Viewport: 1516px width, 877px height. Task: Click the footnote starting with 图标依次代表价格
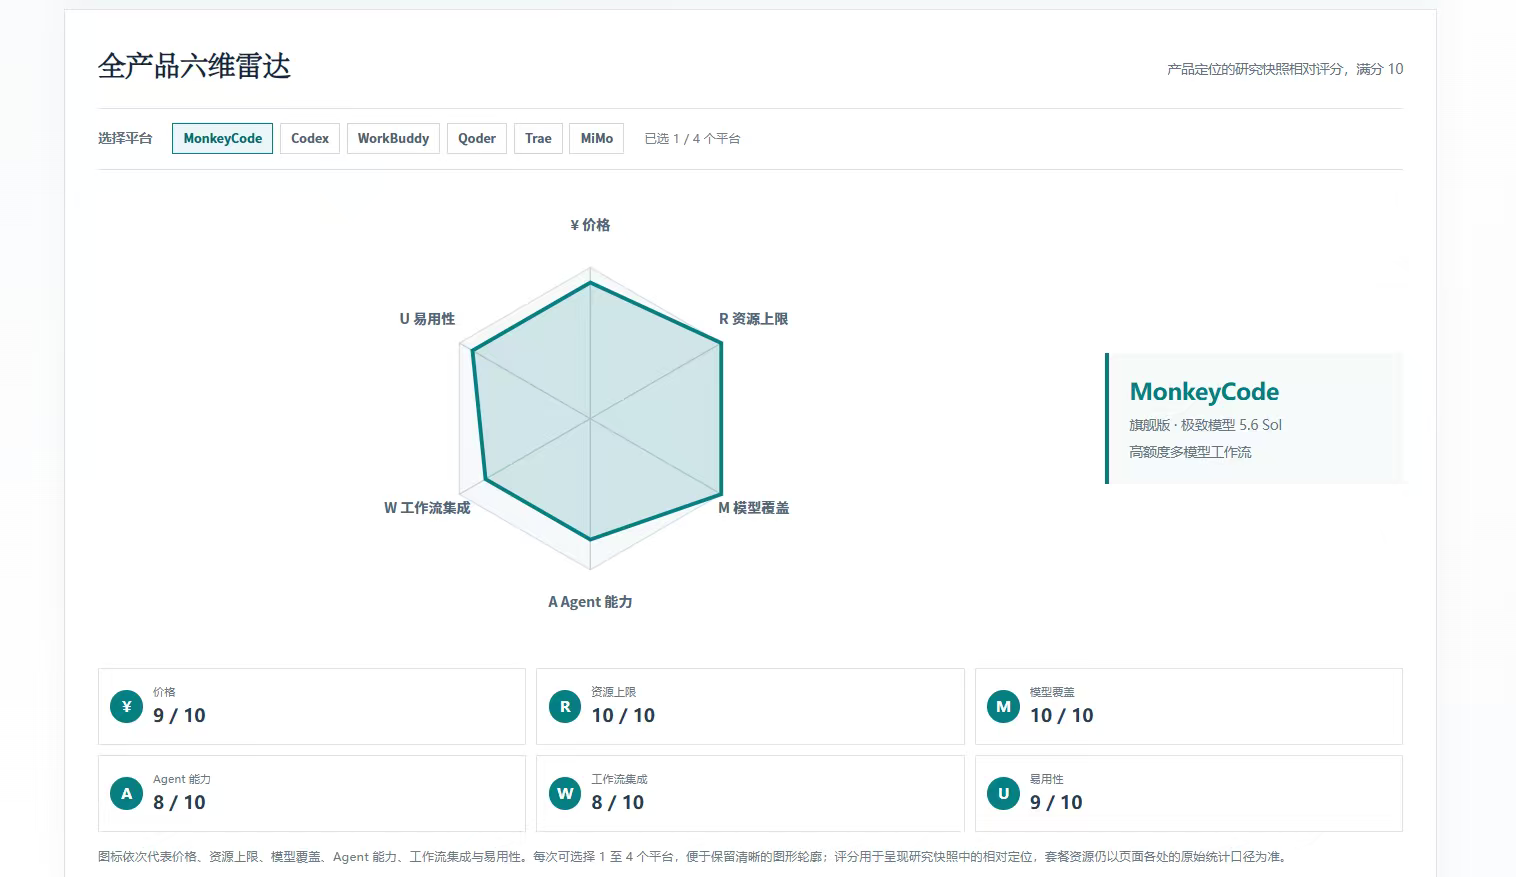694,857
